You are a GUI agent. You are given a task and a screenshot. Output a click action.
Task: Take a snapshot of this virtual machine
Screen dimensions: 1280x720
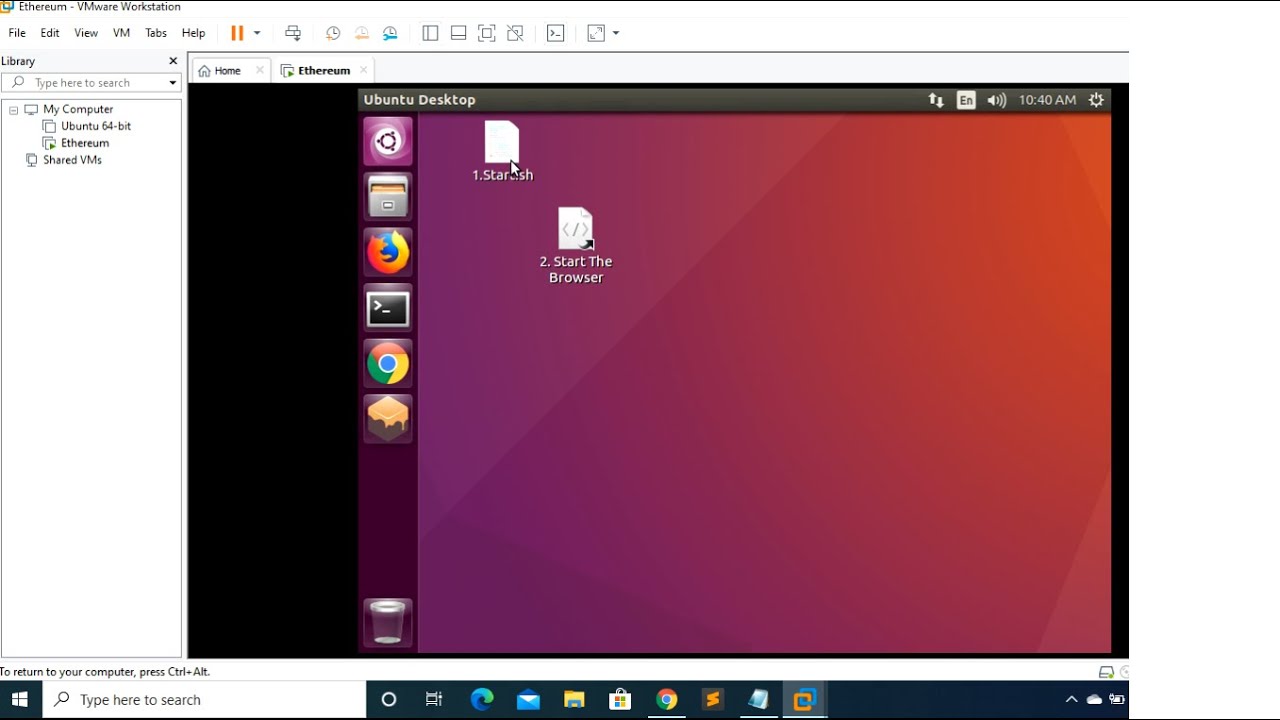[333, 33]
